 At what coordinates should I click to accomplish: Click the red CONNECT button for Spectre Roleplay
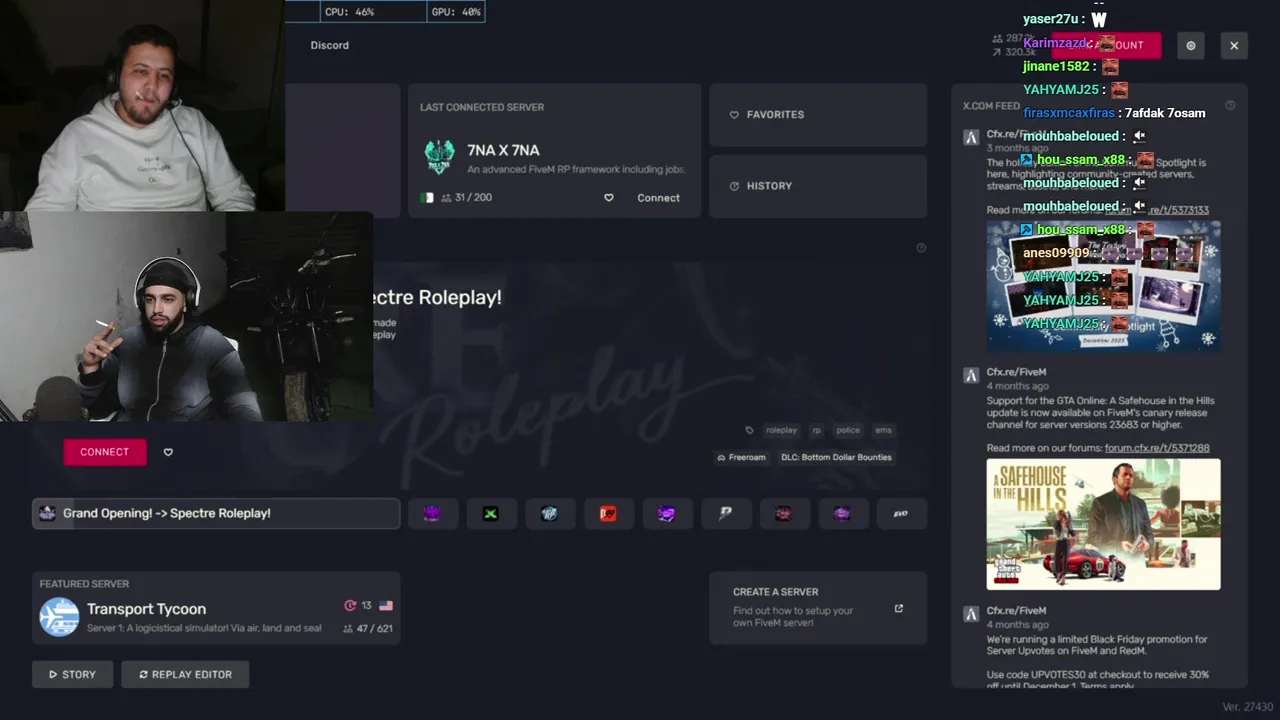click(105, 452)
